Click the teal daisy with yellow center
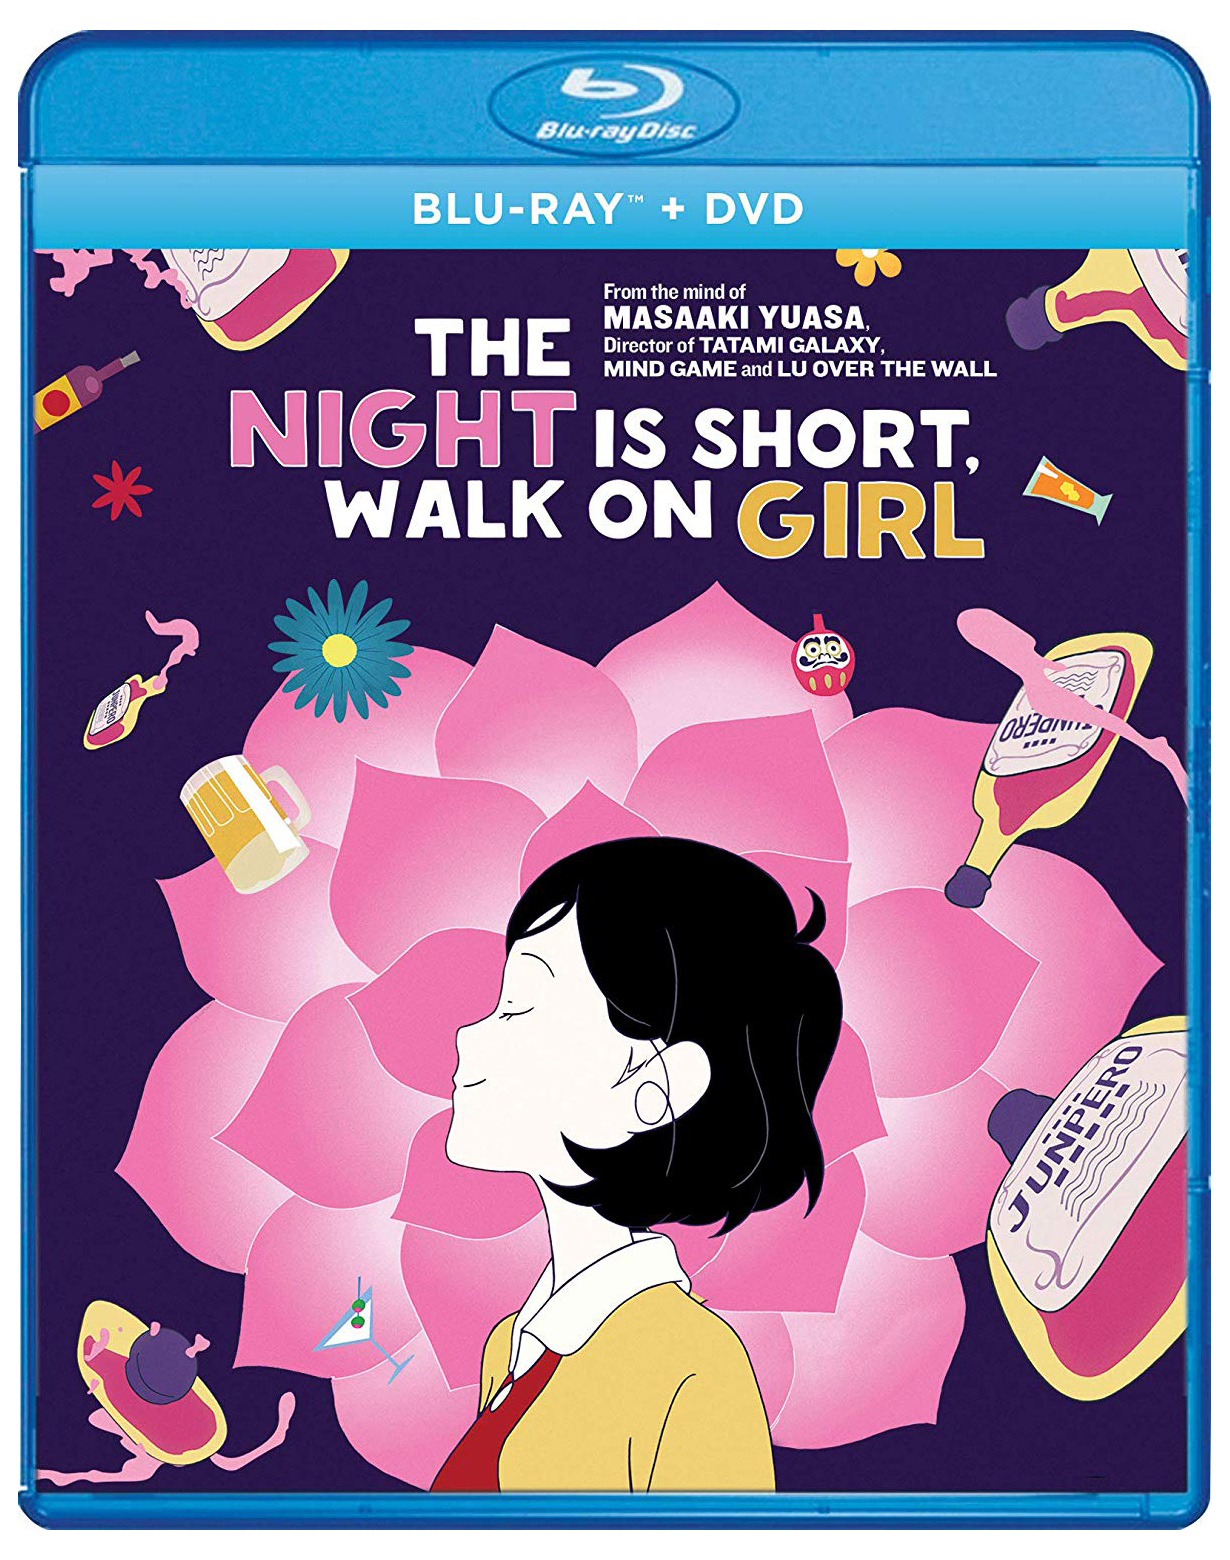 coord(340,648)
